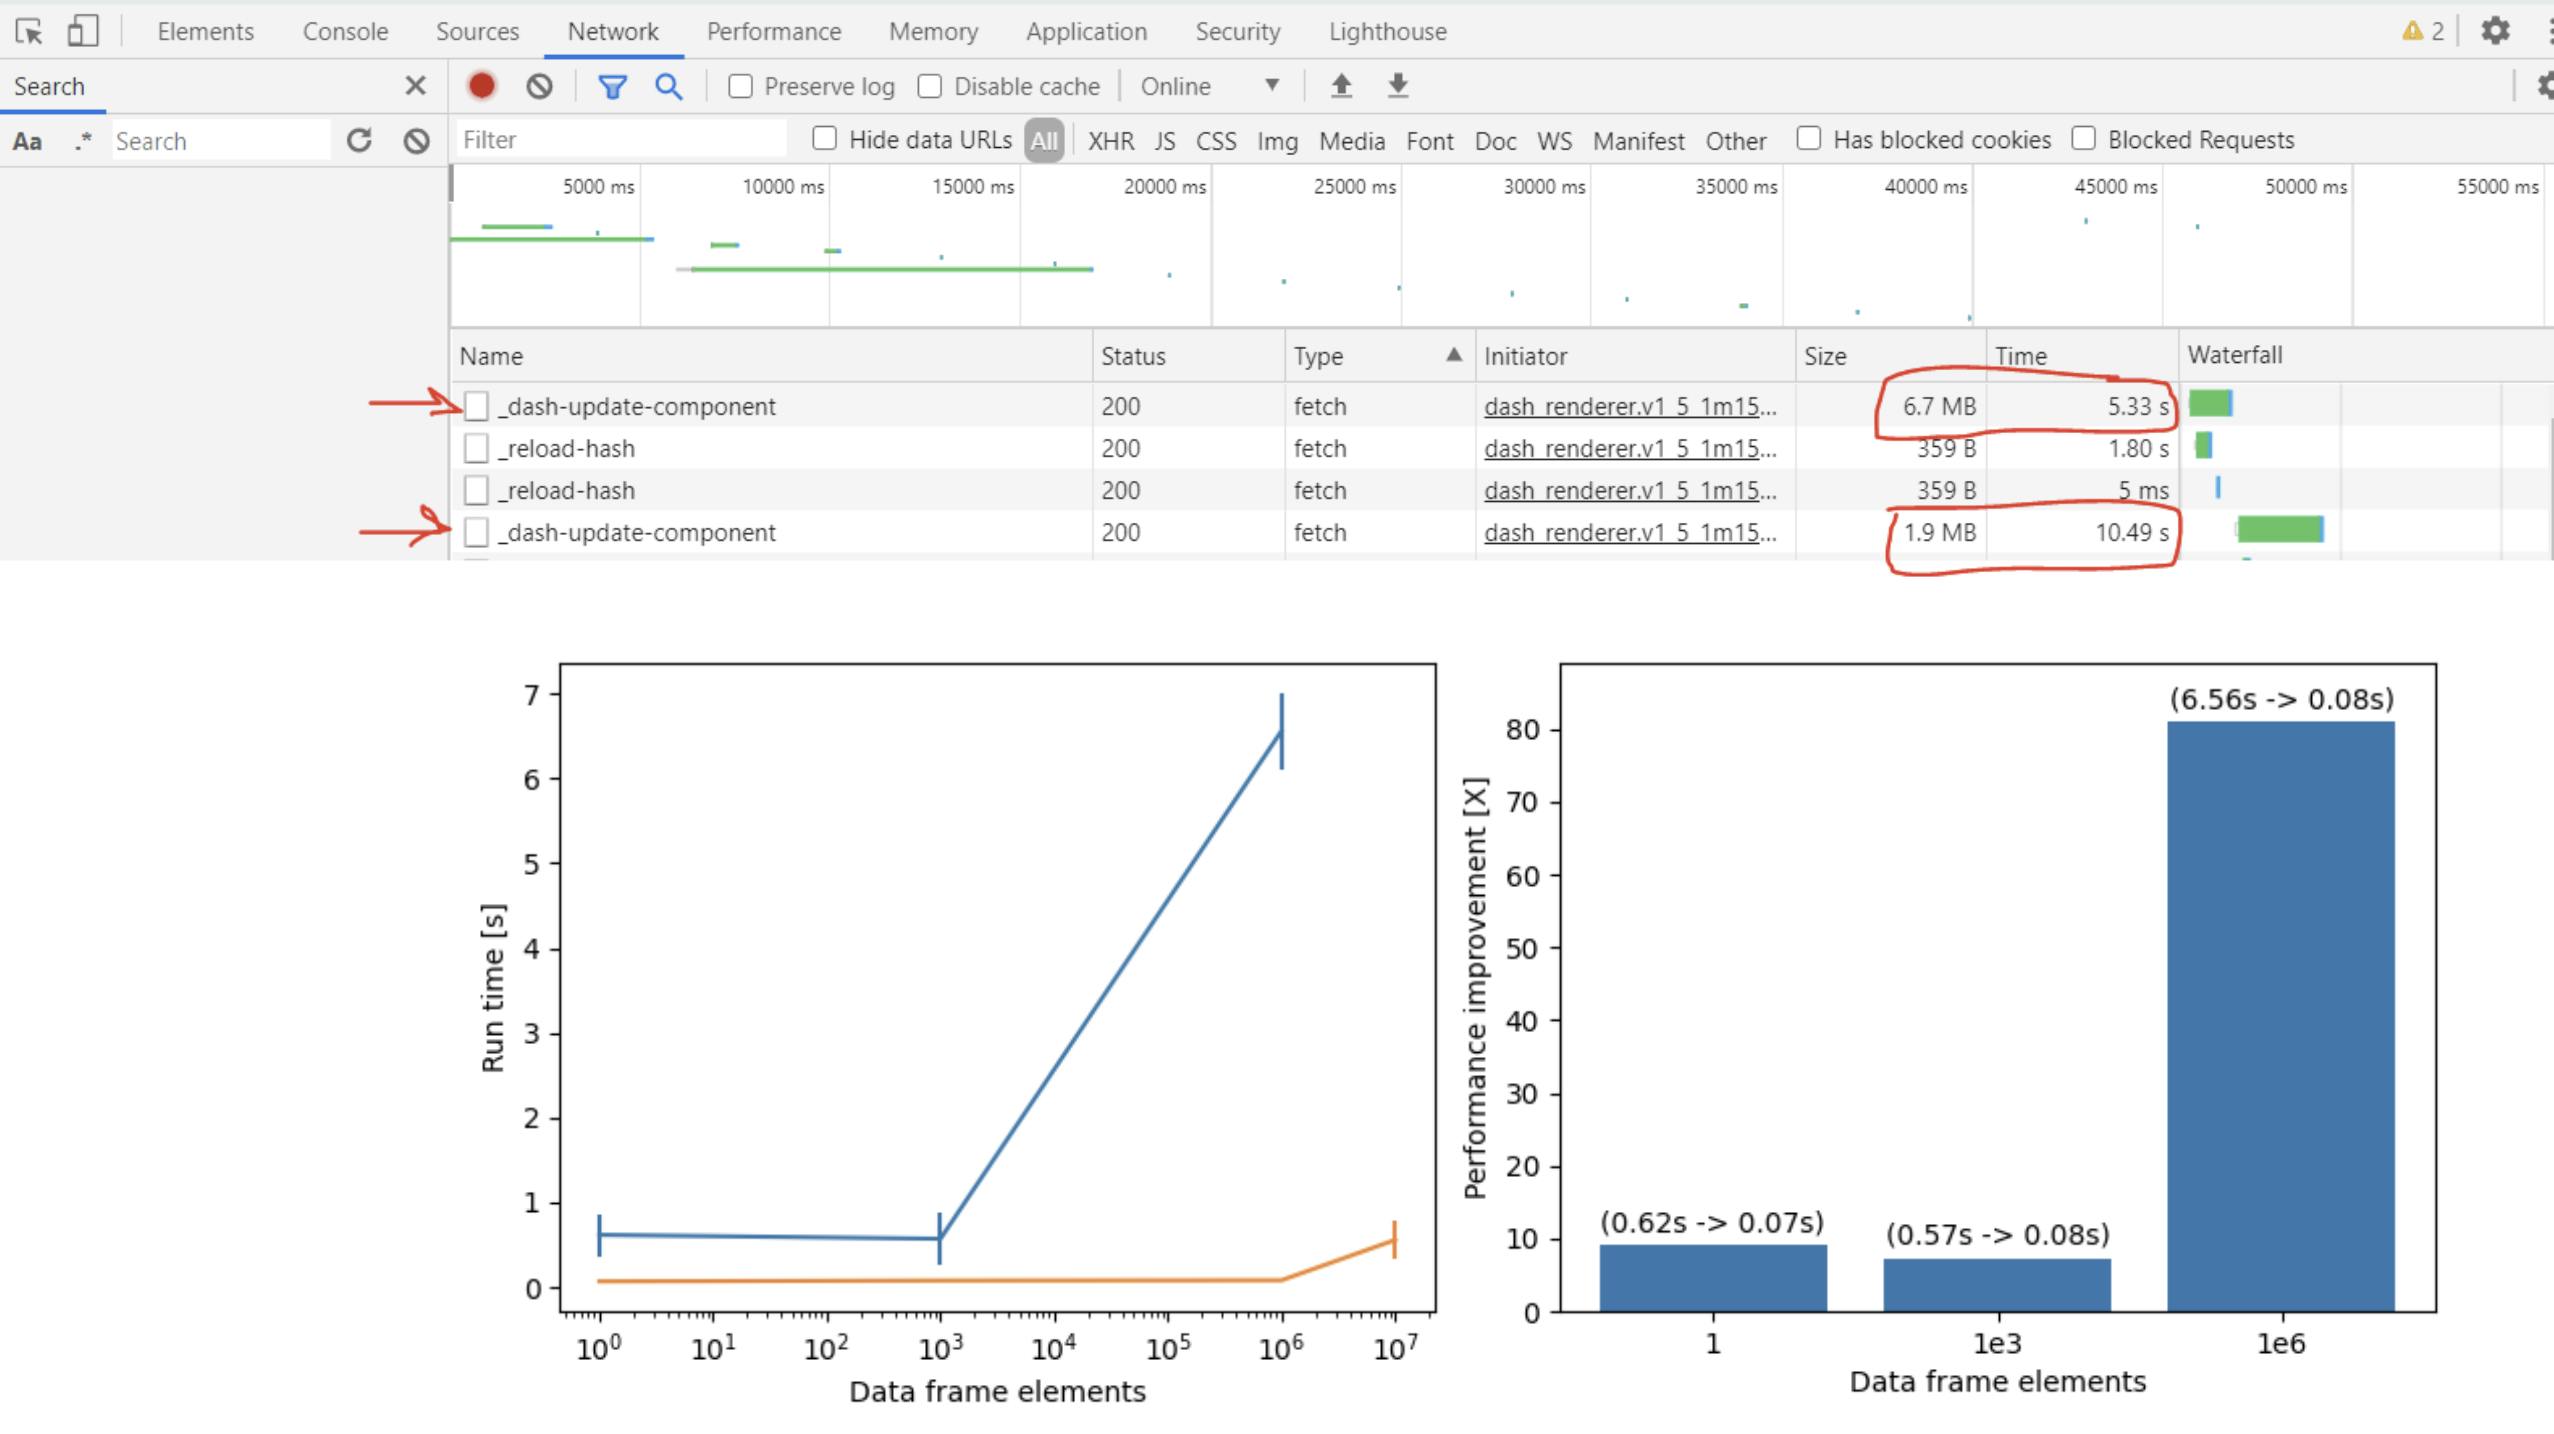
Task: Open the Online throttling dropdown
Action: tap(1210, 86)
